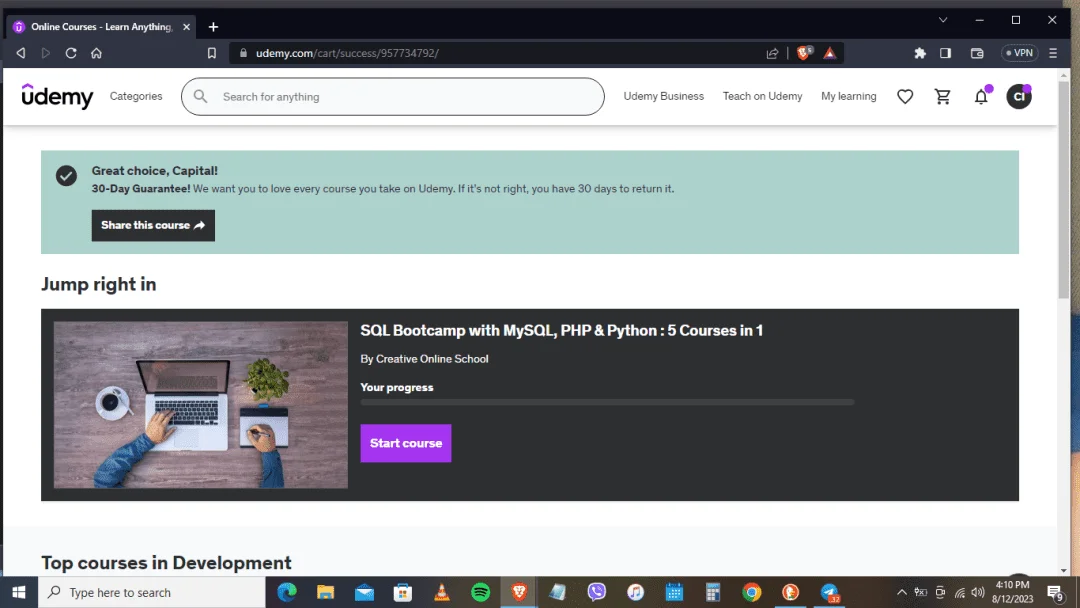This screenshot has width=1080, height=608.
Task: Click the Udemy logo
Action: pyautogui.click(x=57, y=96)
